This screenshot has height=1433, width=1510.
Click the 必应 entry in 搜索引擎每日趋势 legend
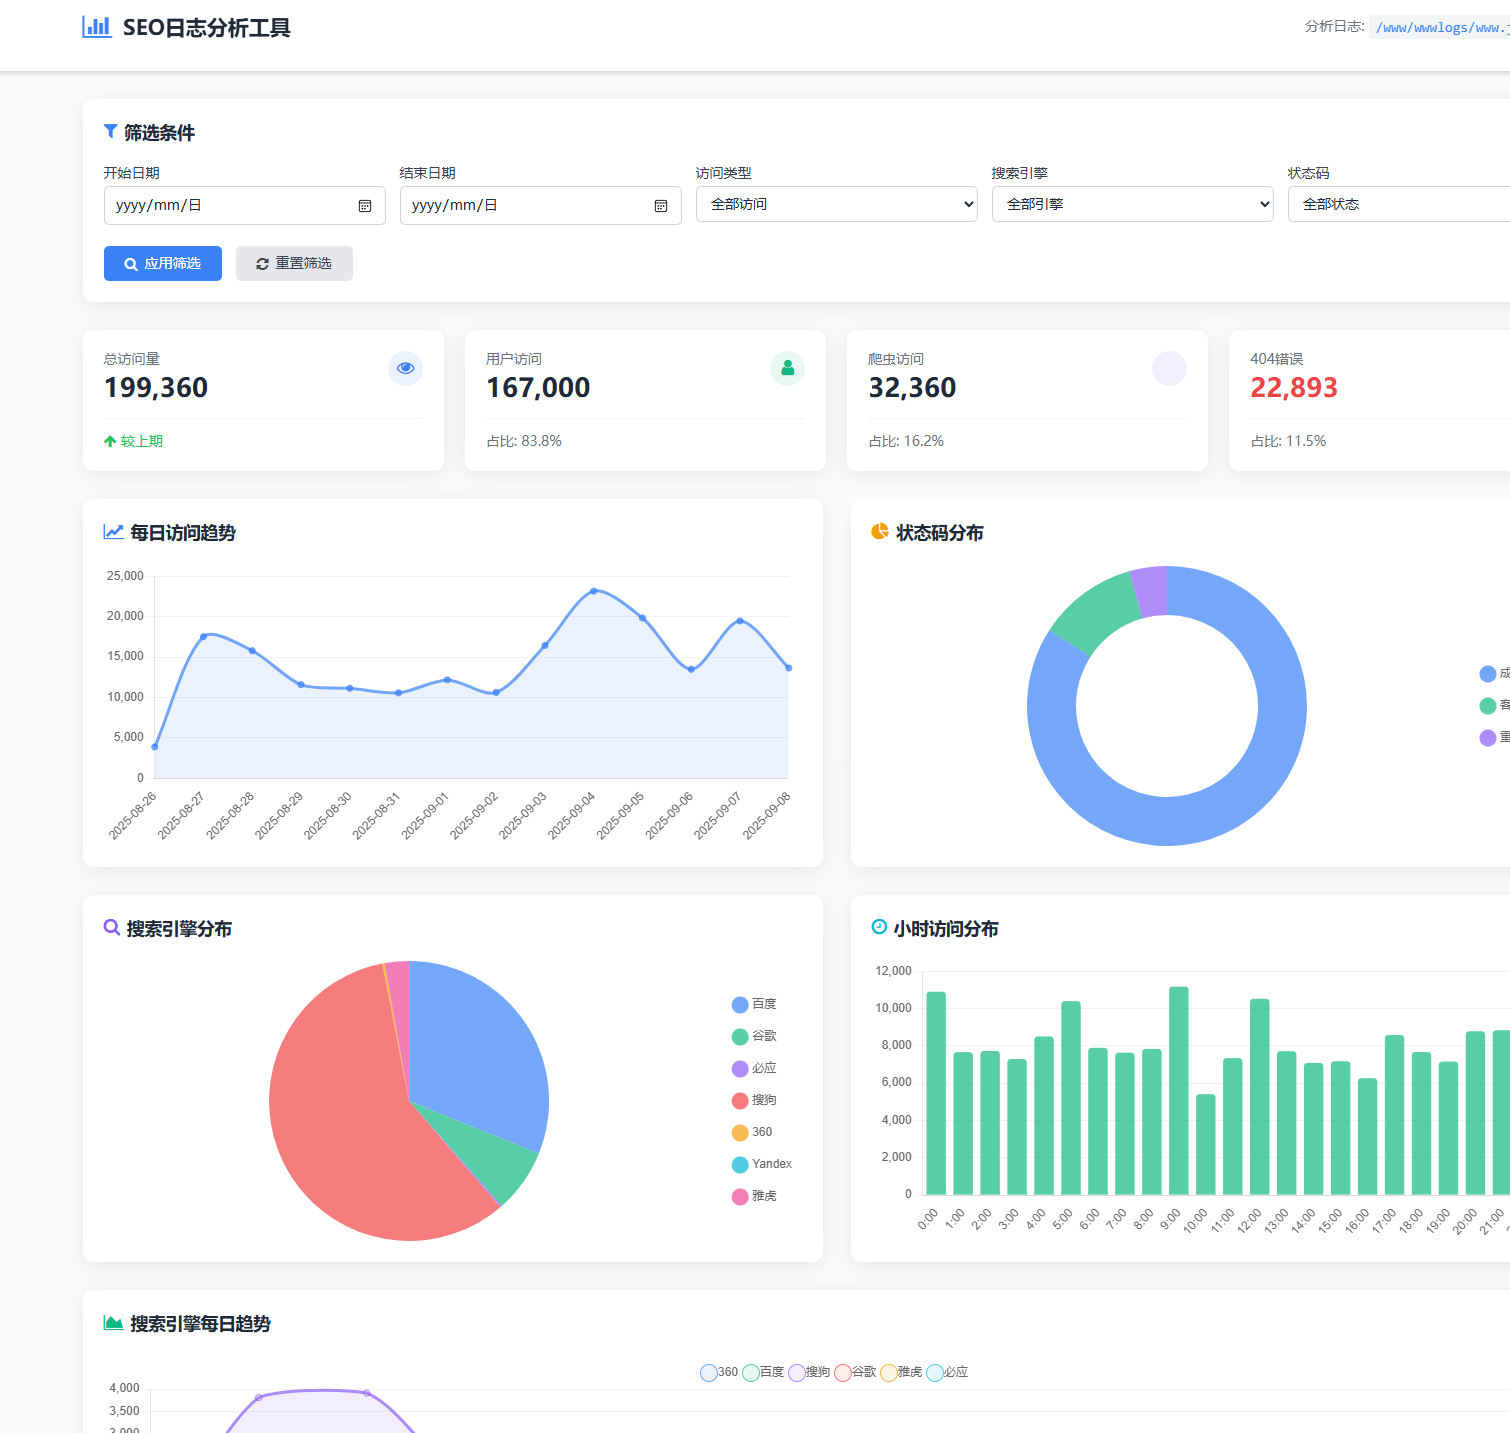(x=947, y=1372)
